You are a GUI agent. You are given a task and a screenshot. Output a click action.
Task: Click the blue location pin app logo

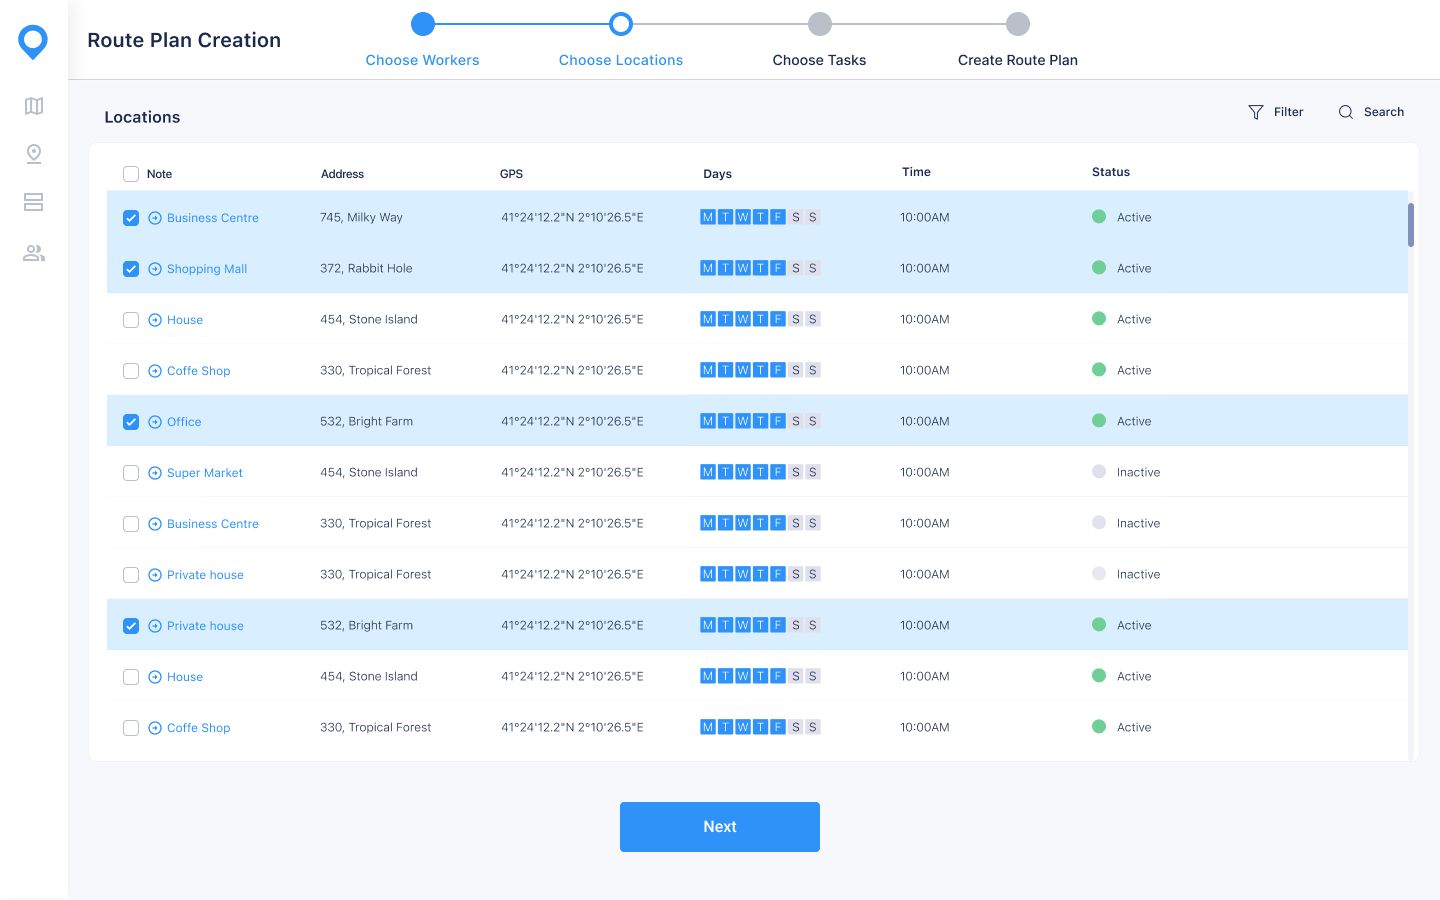pos(33,42)
